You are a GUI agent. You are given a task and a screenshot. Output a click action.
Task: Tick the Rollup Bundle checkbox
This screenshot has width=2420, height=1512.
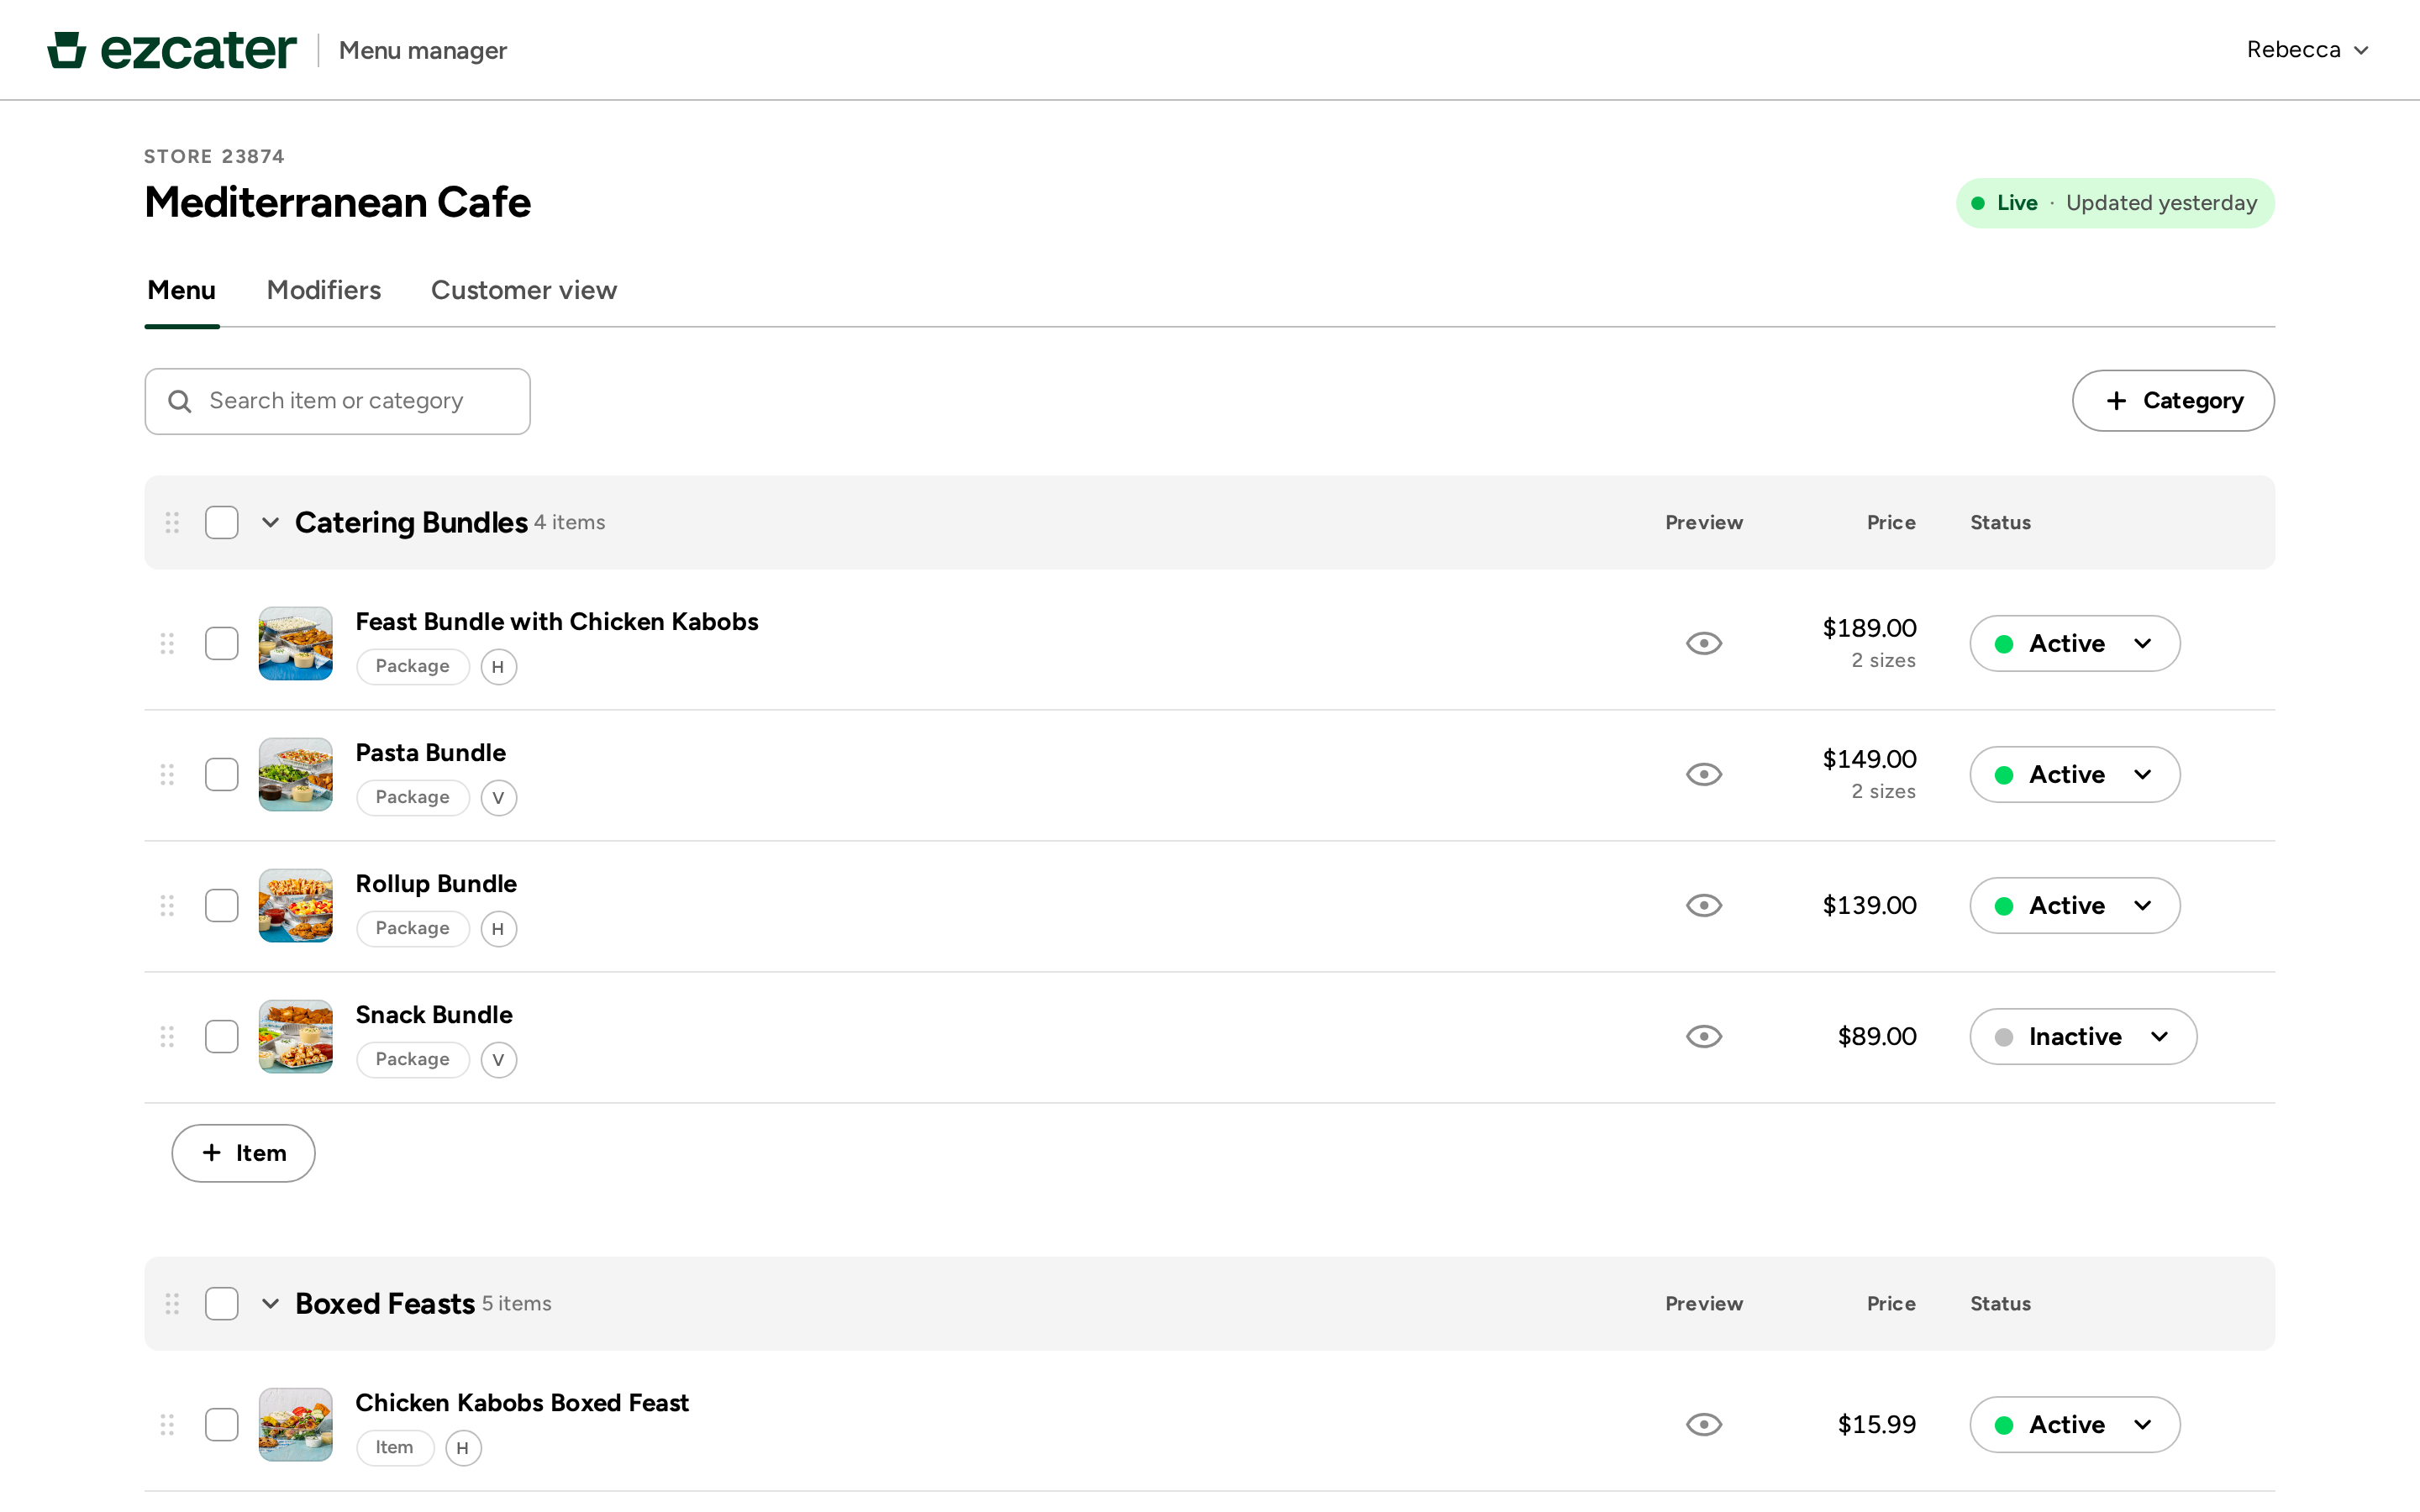222,905
